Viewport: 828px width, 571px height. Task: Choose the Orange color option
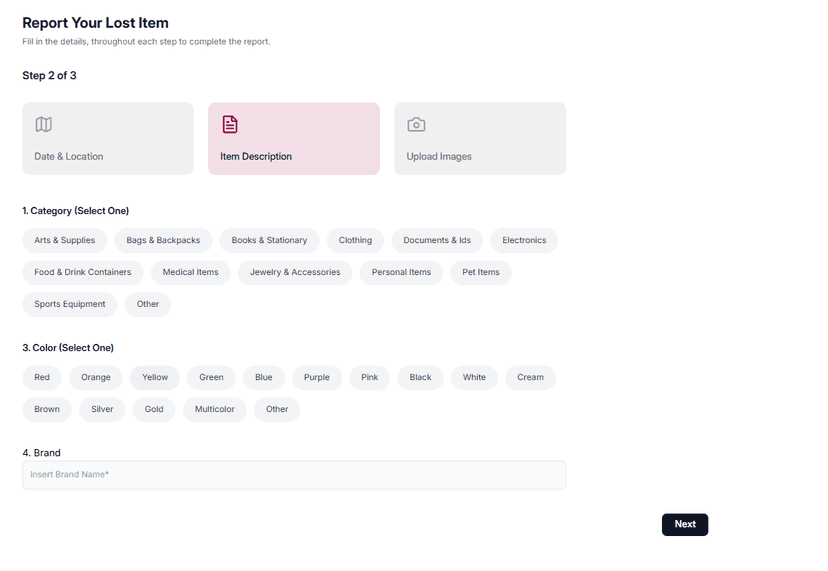pos(96,378)
